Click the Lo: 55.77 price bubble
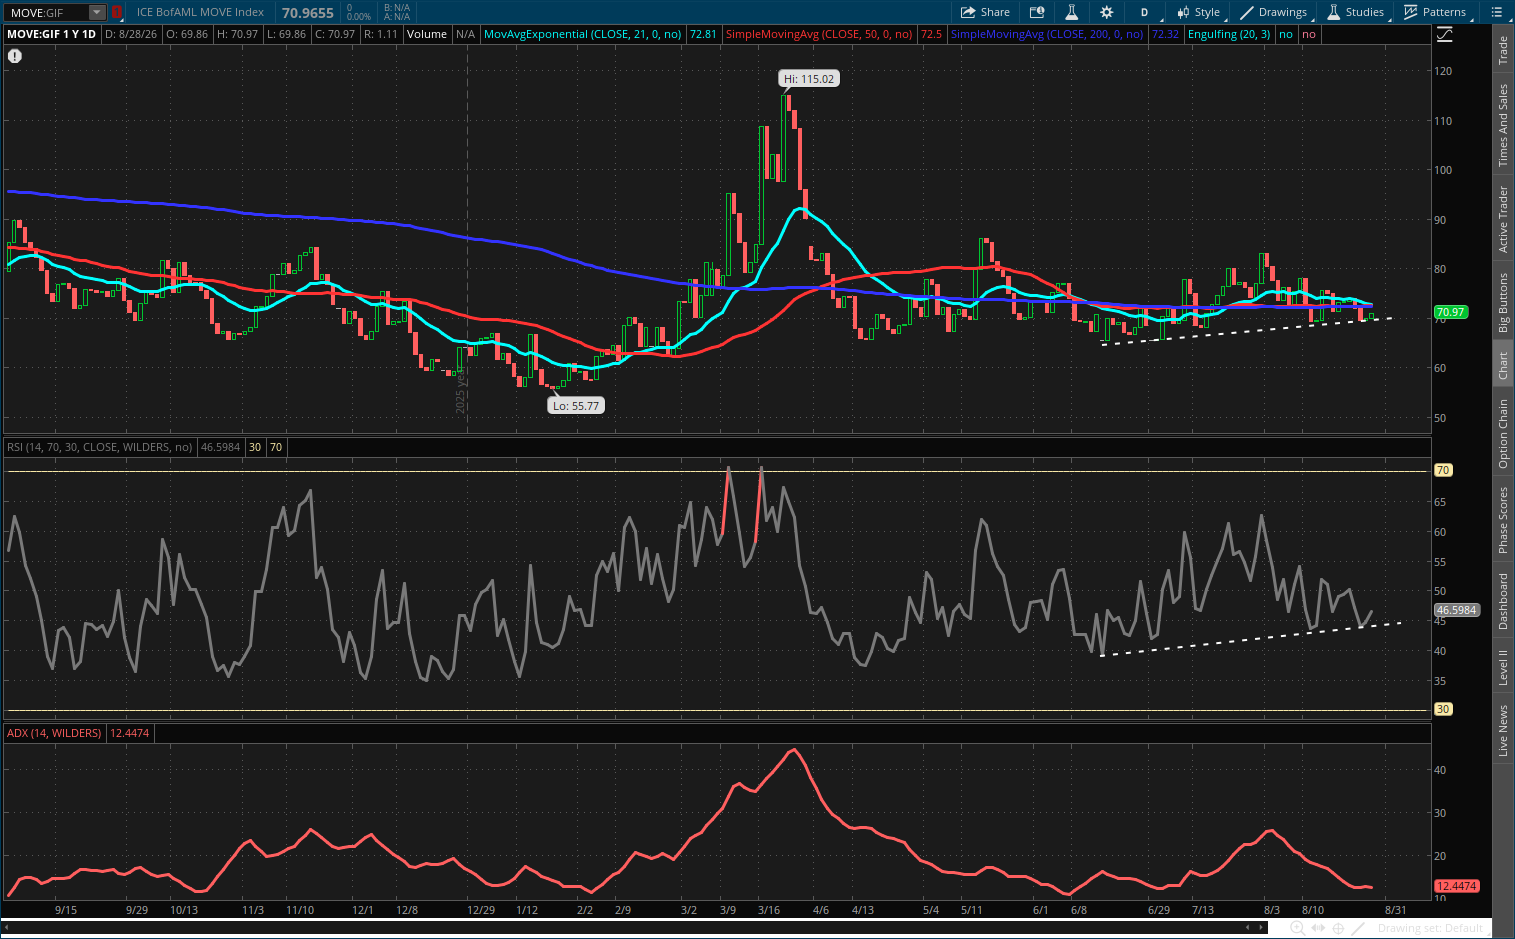Image resolution: width=1515 pixels, height=939 pixels. [576, 405]
